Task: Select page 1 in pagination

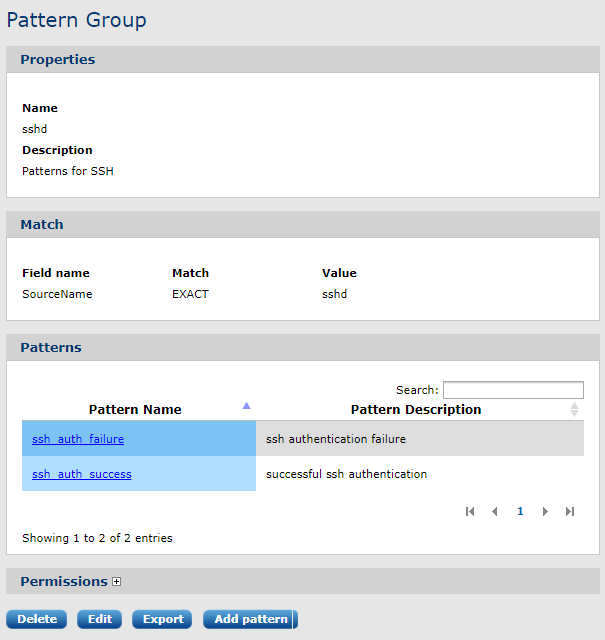Action: [520, 511]
